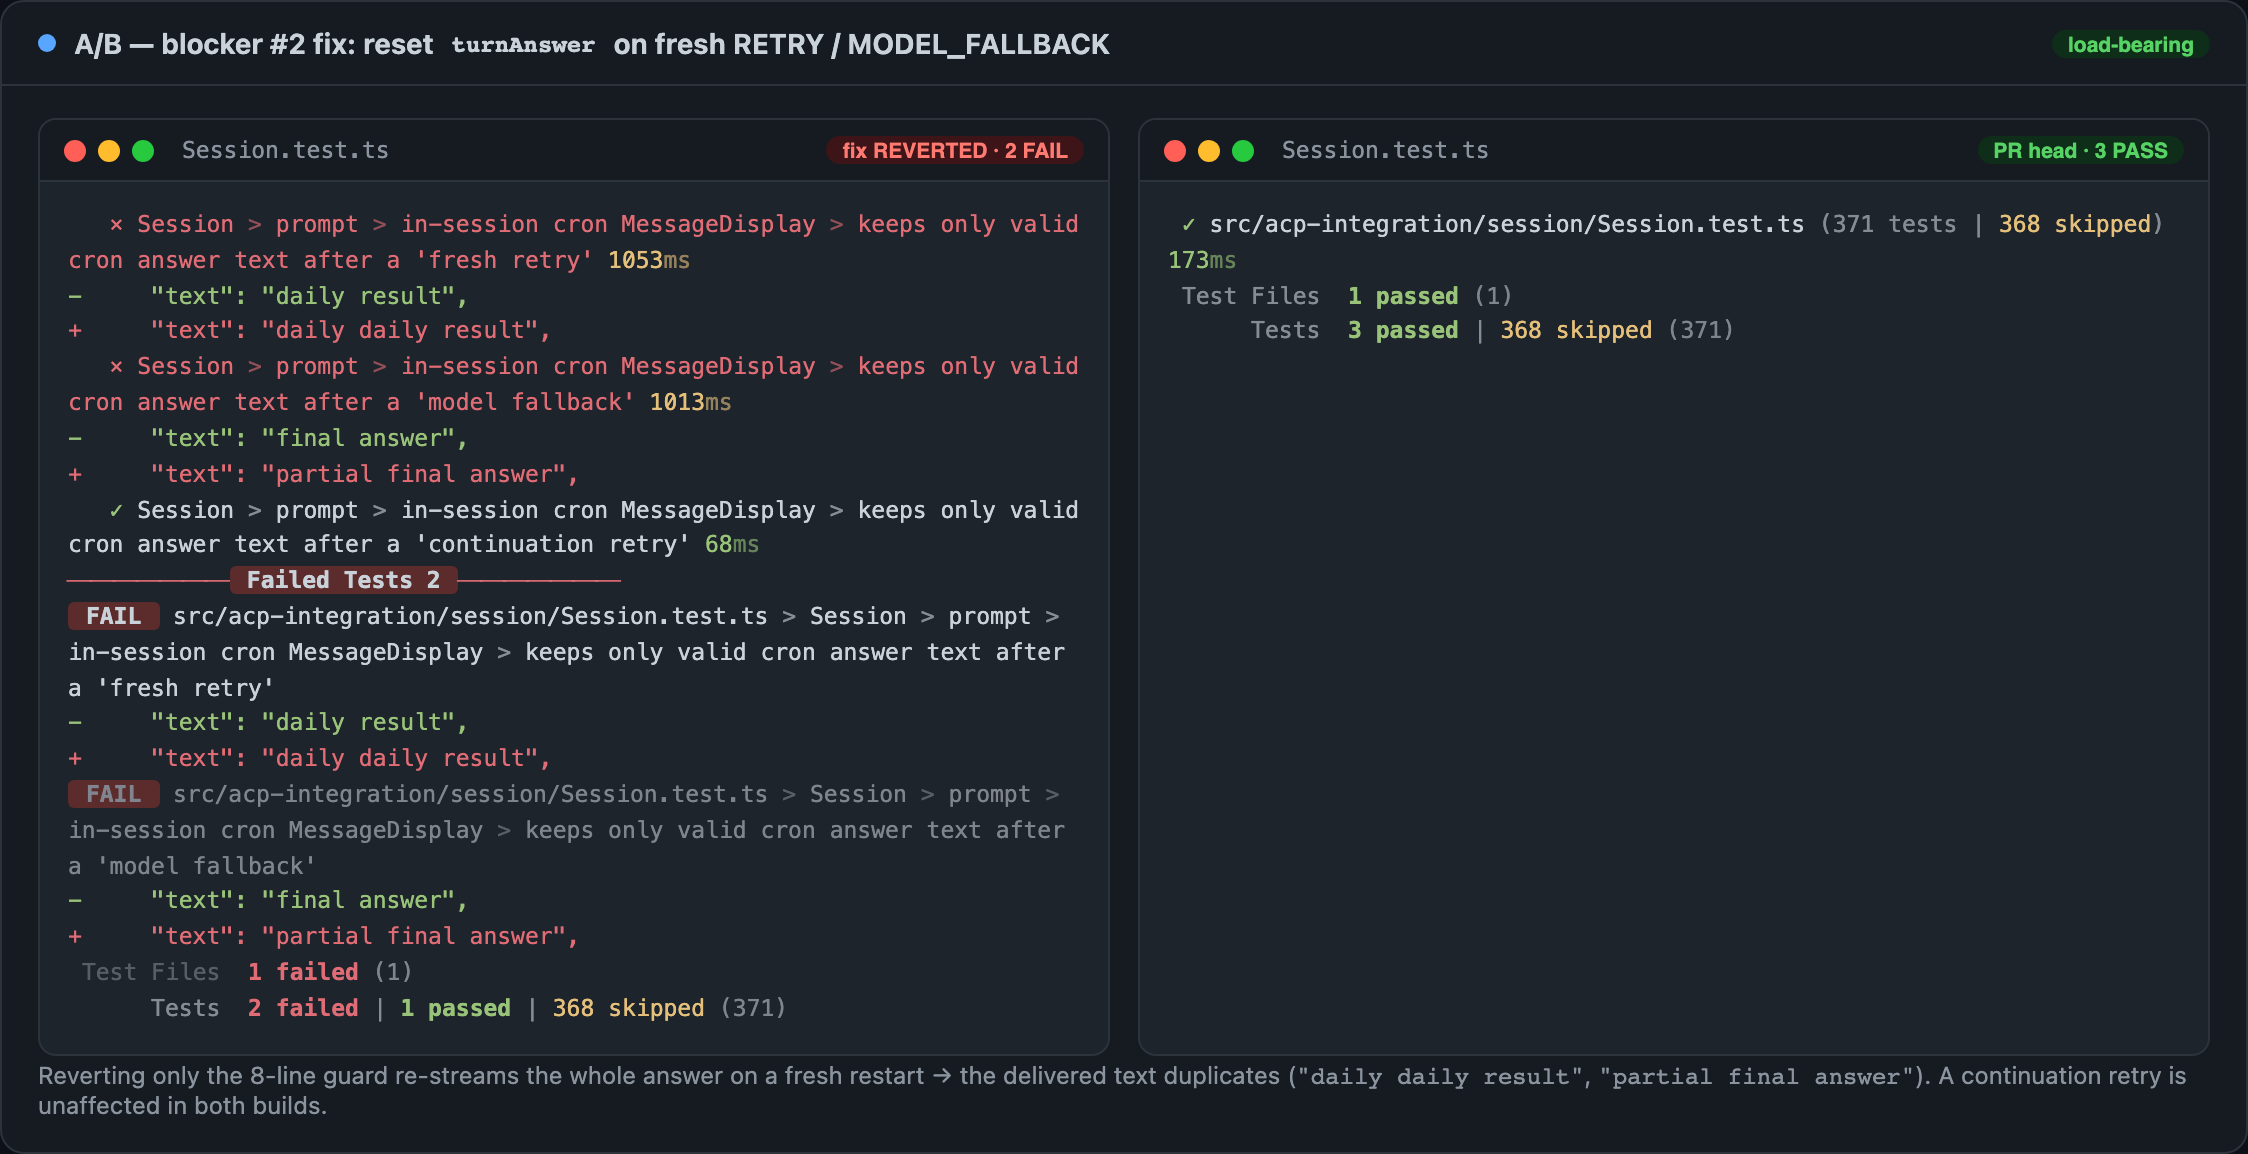This screenshot has width=2248, height=1154.
Task: Click the 'PR head · 3 PASS' badge
Action: pos(2080,151)
